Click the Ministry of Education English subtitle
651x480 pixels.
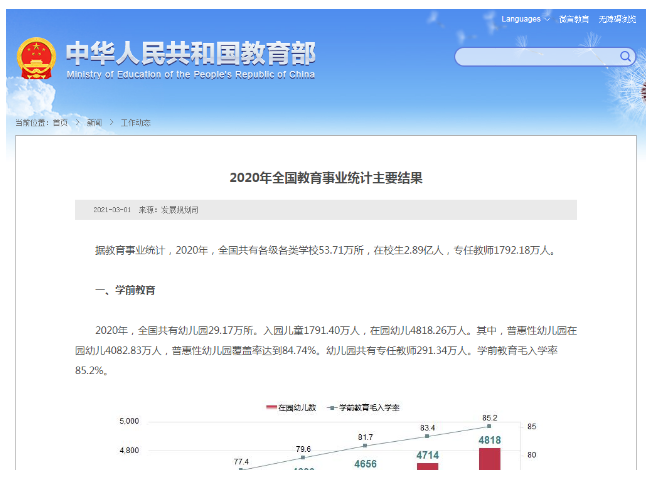191,75
